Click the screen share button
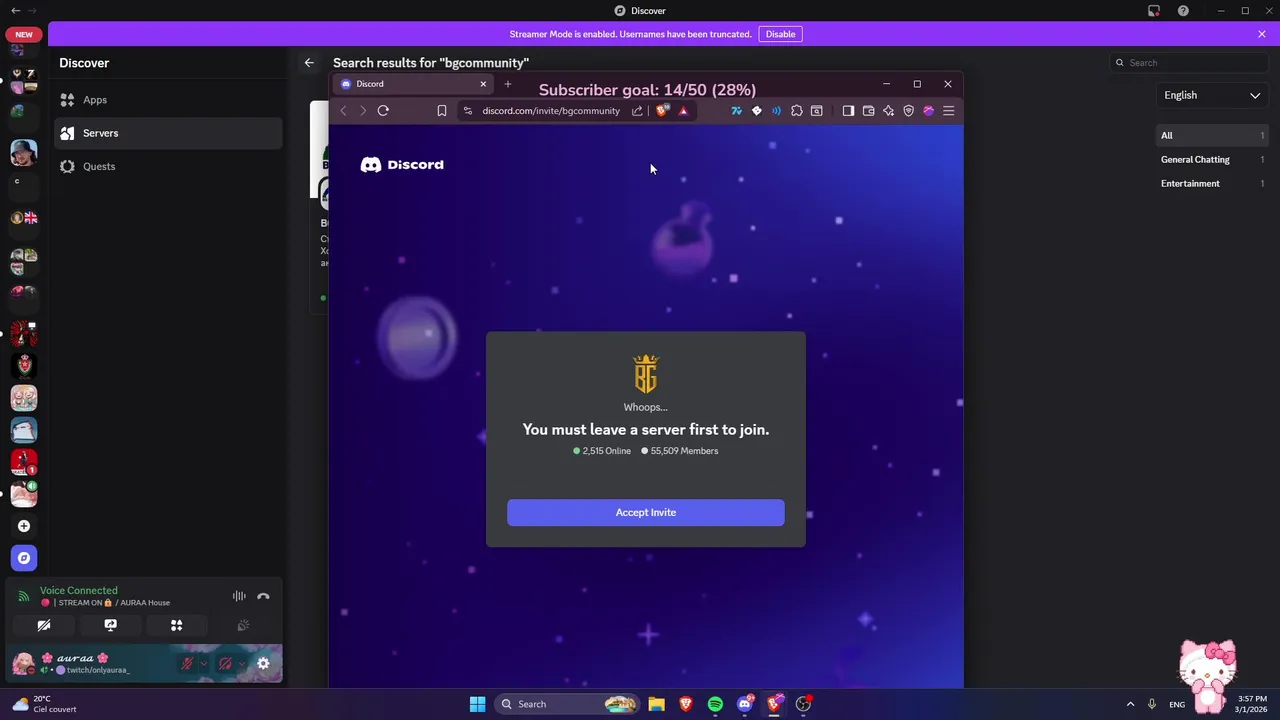This screenshot has height=720, width=1280. (110, 625)
